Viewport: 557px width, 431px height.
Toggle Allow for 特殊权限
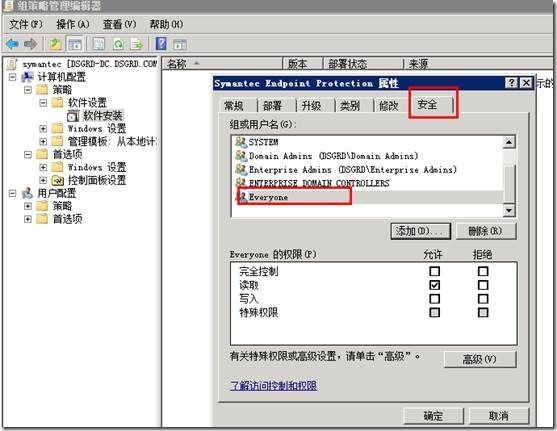434,312
